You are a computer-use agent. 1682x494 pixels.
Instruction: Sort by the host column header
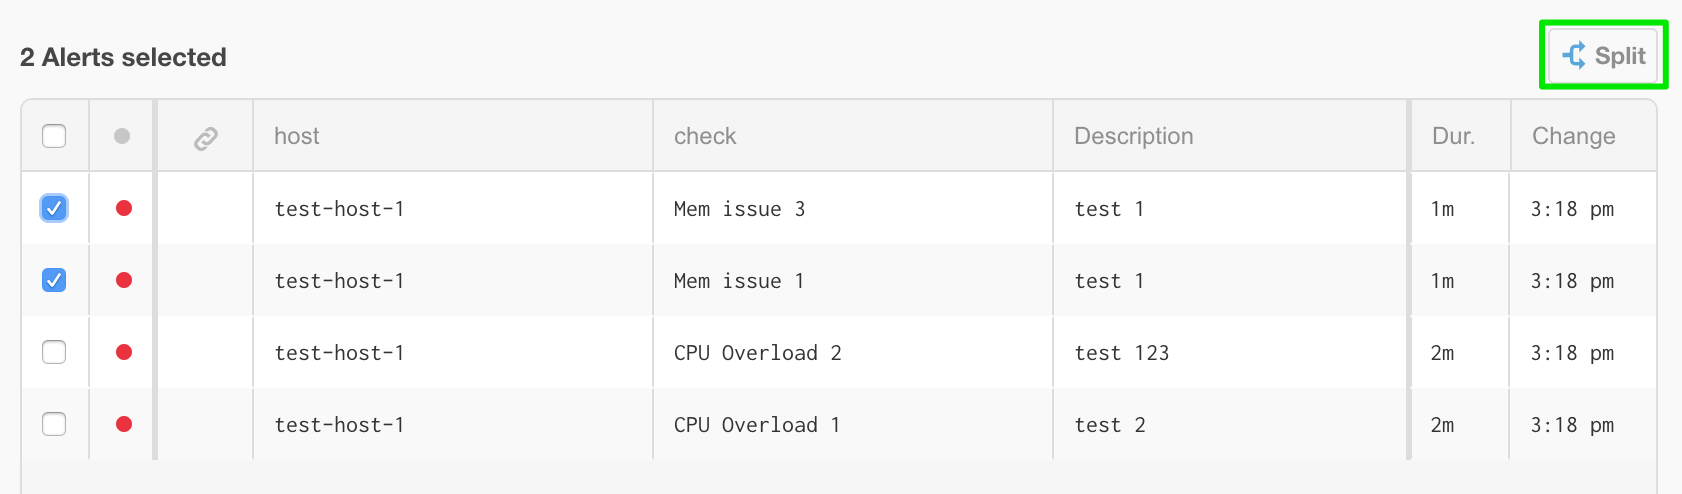coord(297,136)
